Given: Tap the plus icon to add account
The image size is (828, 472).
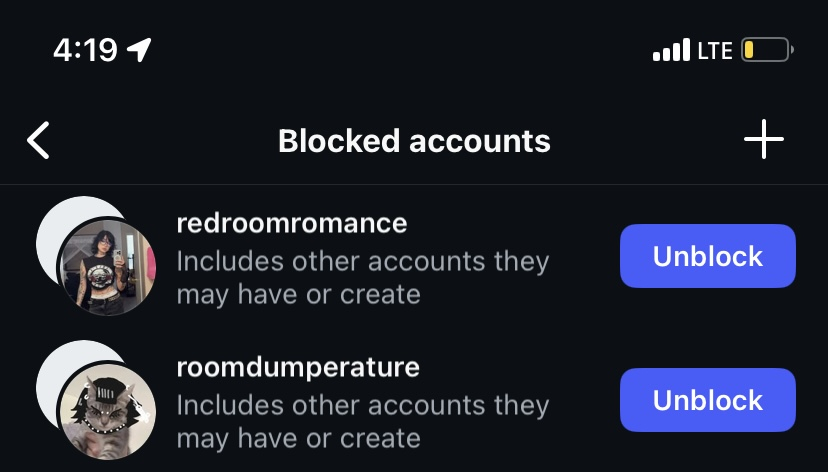Looking at the screenshot, I should coord(764,141).
